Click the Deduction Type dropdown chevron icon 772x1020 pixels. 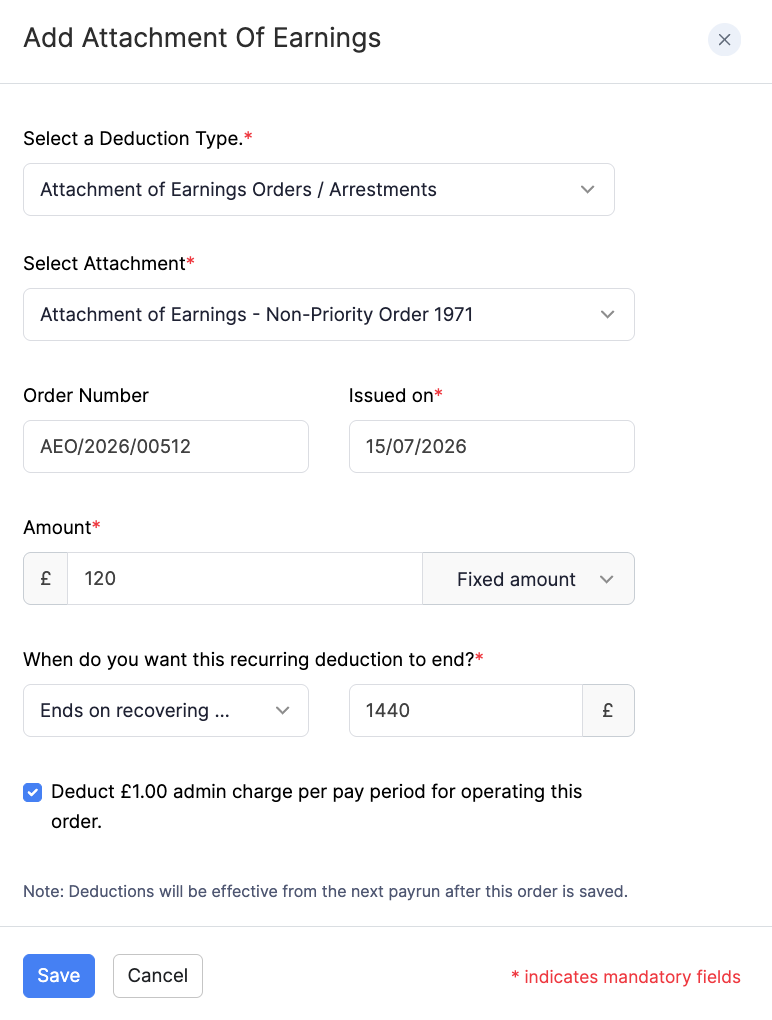coord(587,189)
